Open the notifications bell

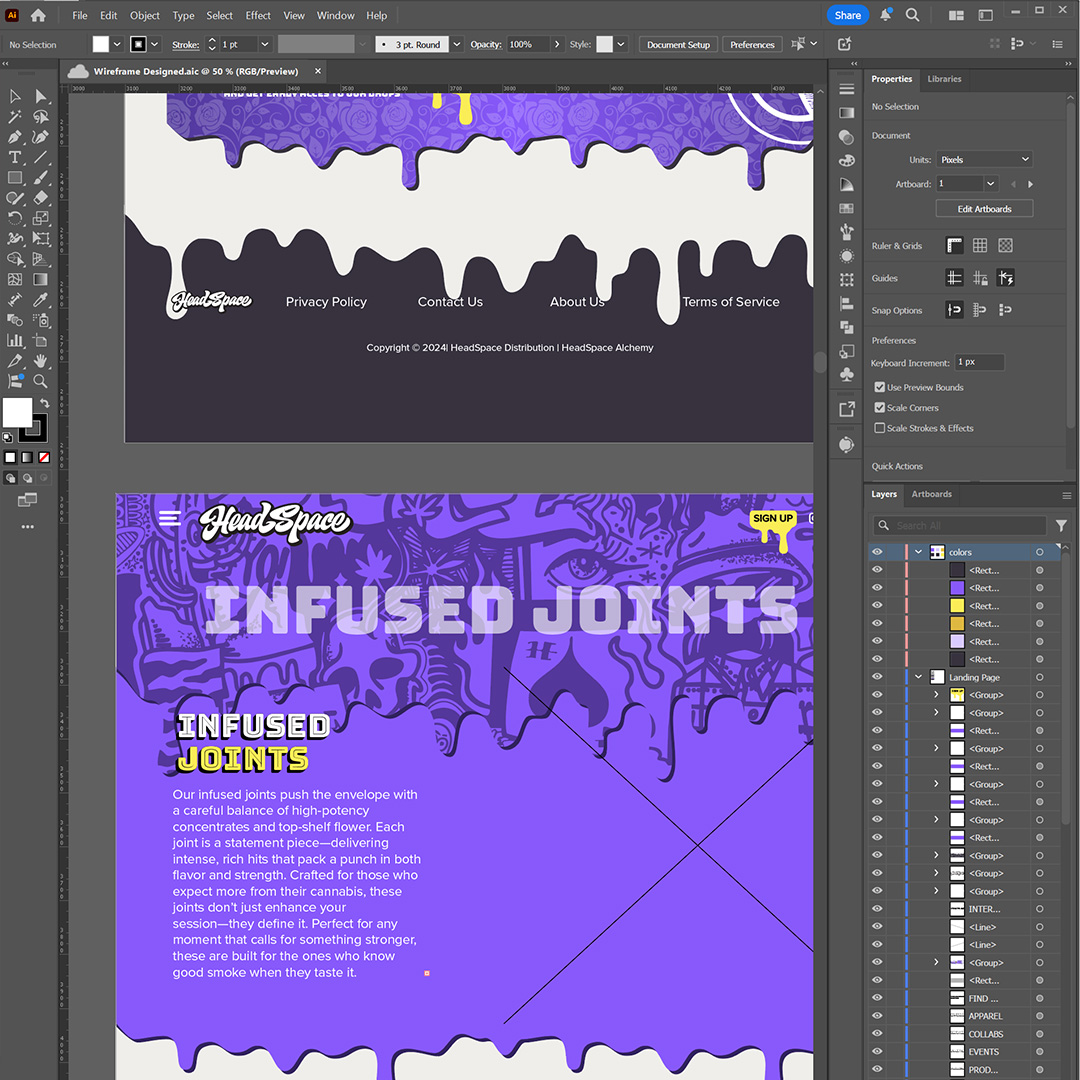click(x=885, y=15)
